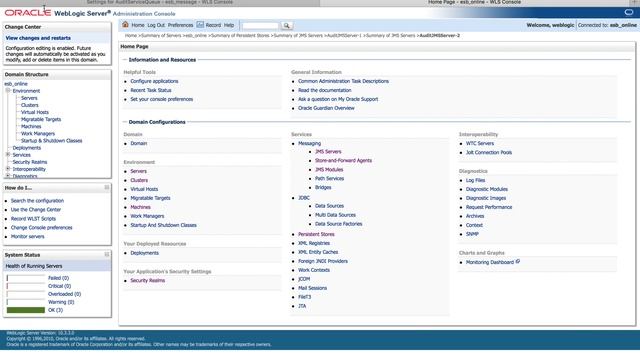Click AuditJMSServer-1 breadcrumb link

pyautogui.click(x=344, y=36)
